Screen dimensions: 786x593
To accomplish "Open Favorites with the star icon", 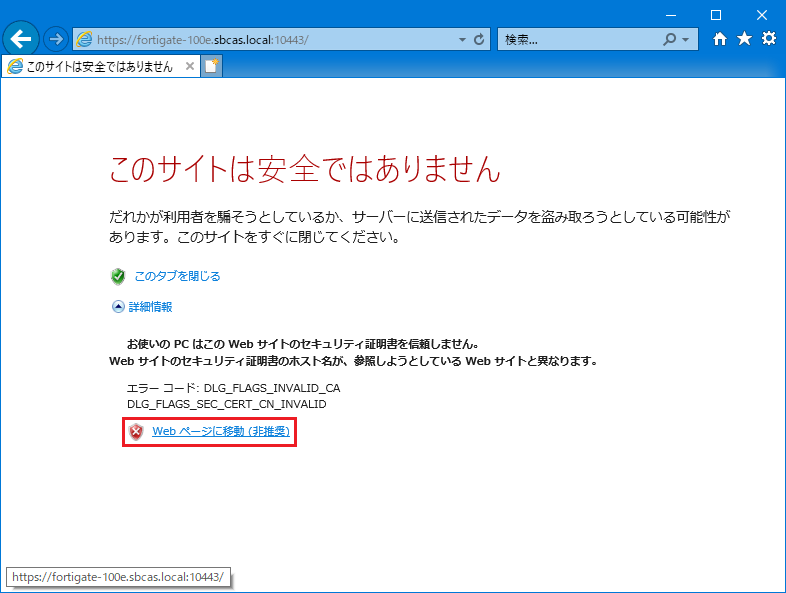I will click(744, 39).
